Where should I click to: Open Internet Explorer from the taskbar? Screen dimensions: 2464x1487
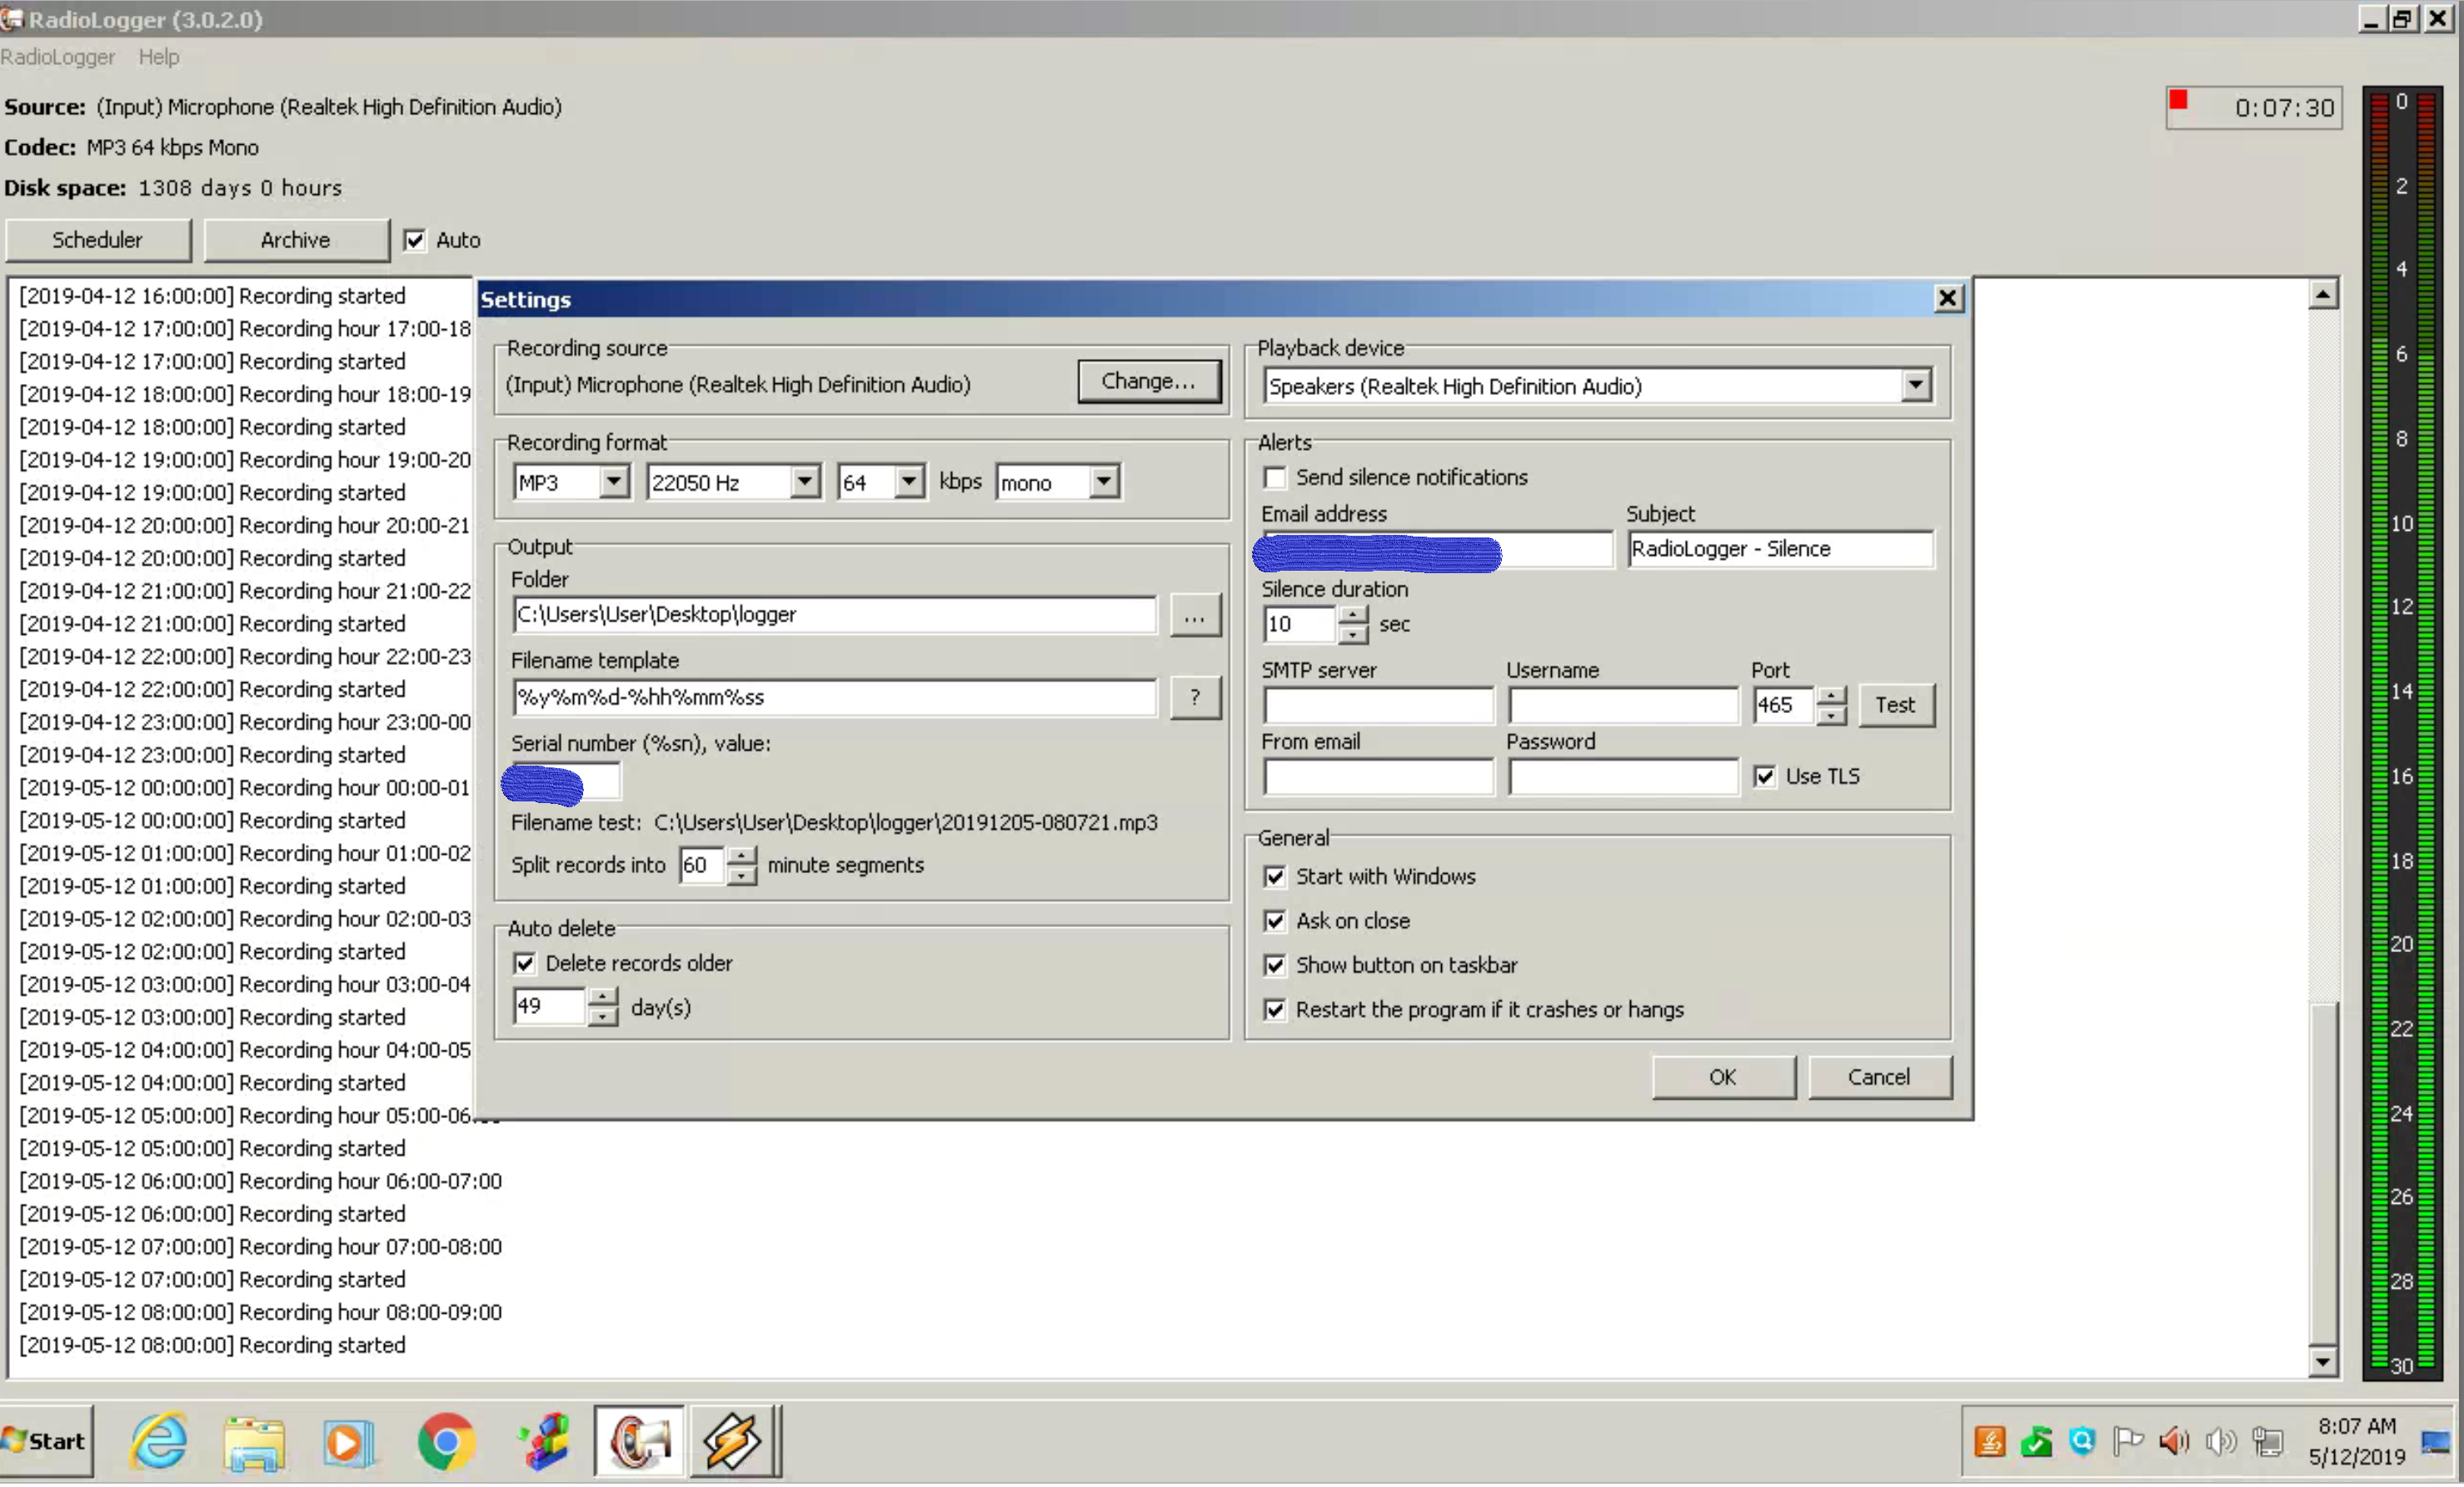(x=159, y=1441)
